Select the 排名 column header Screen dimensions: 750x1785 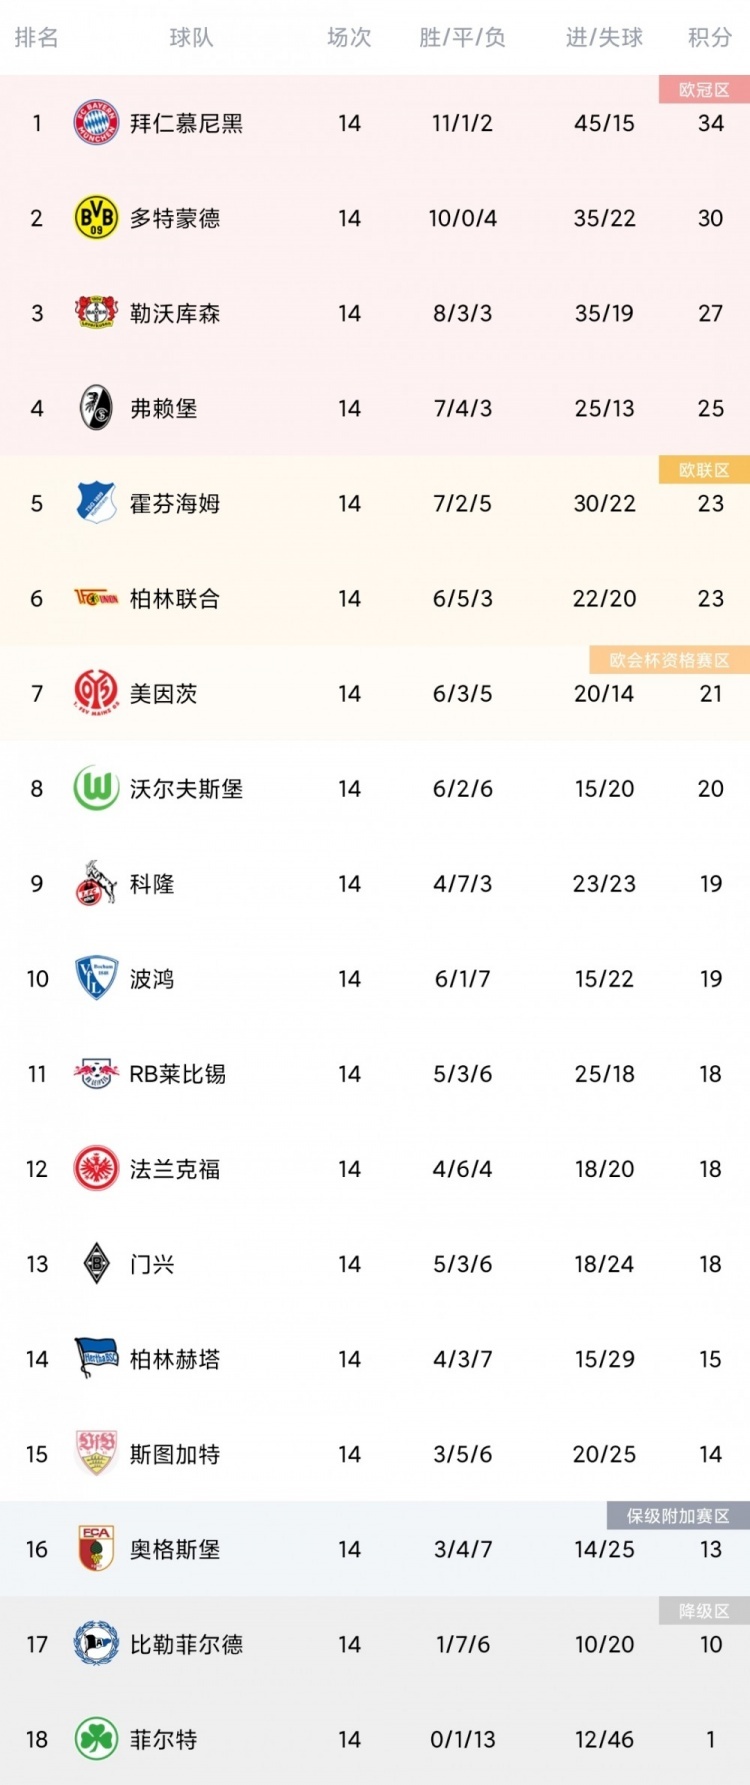point(37,38)
